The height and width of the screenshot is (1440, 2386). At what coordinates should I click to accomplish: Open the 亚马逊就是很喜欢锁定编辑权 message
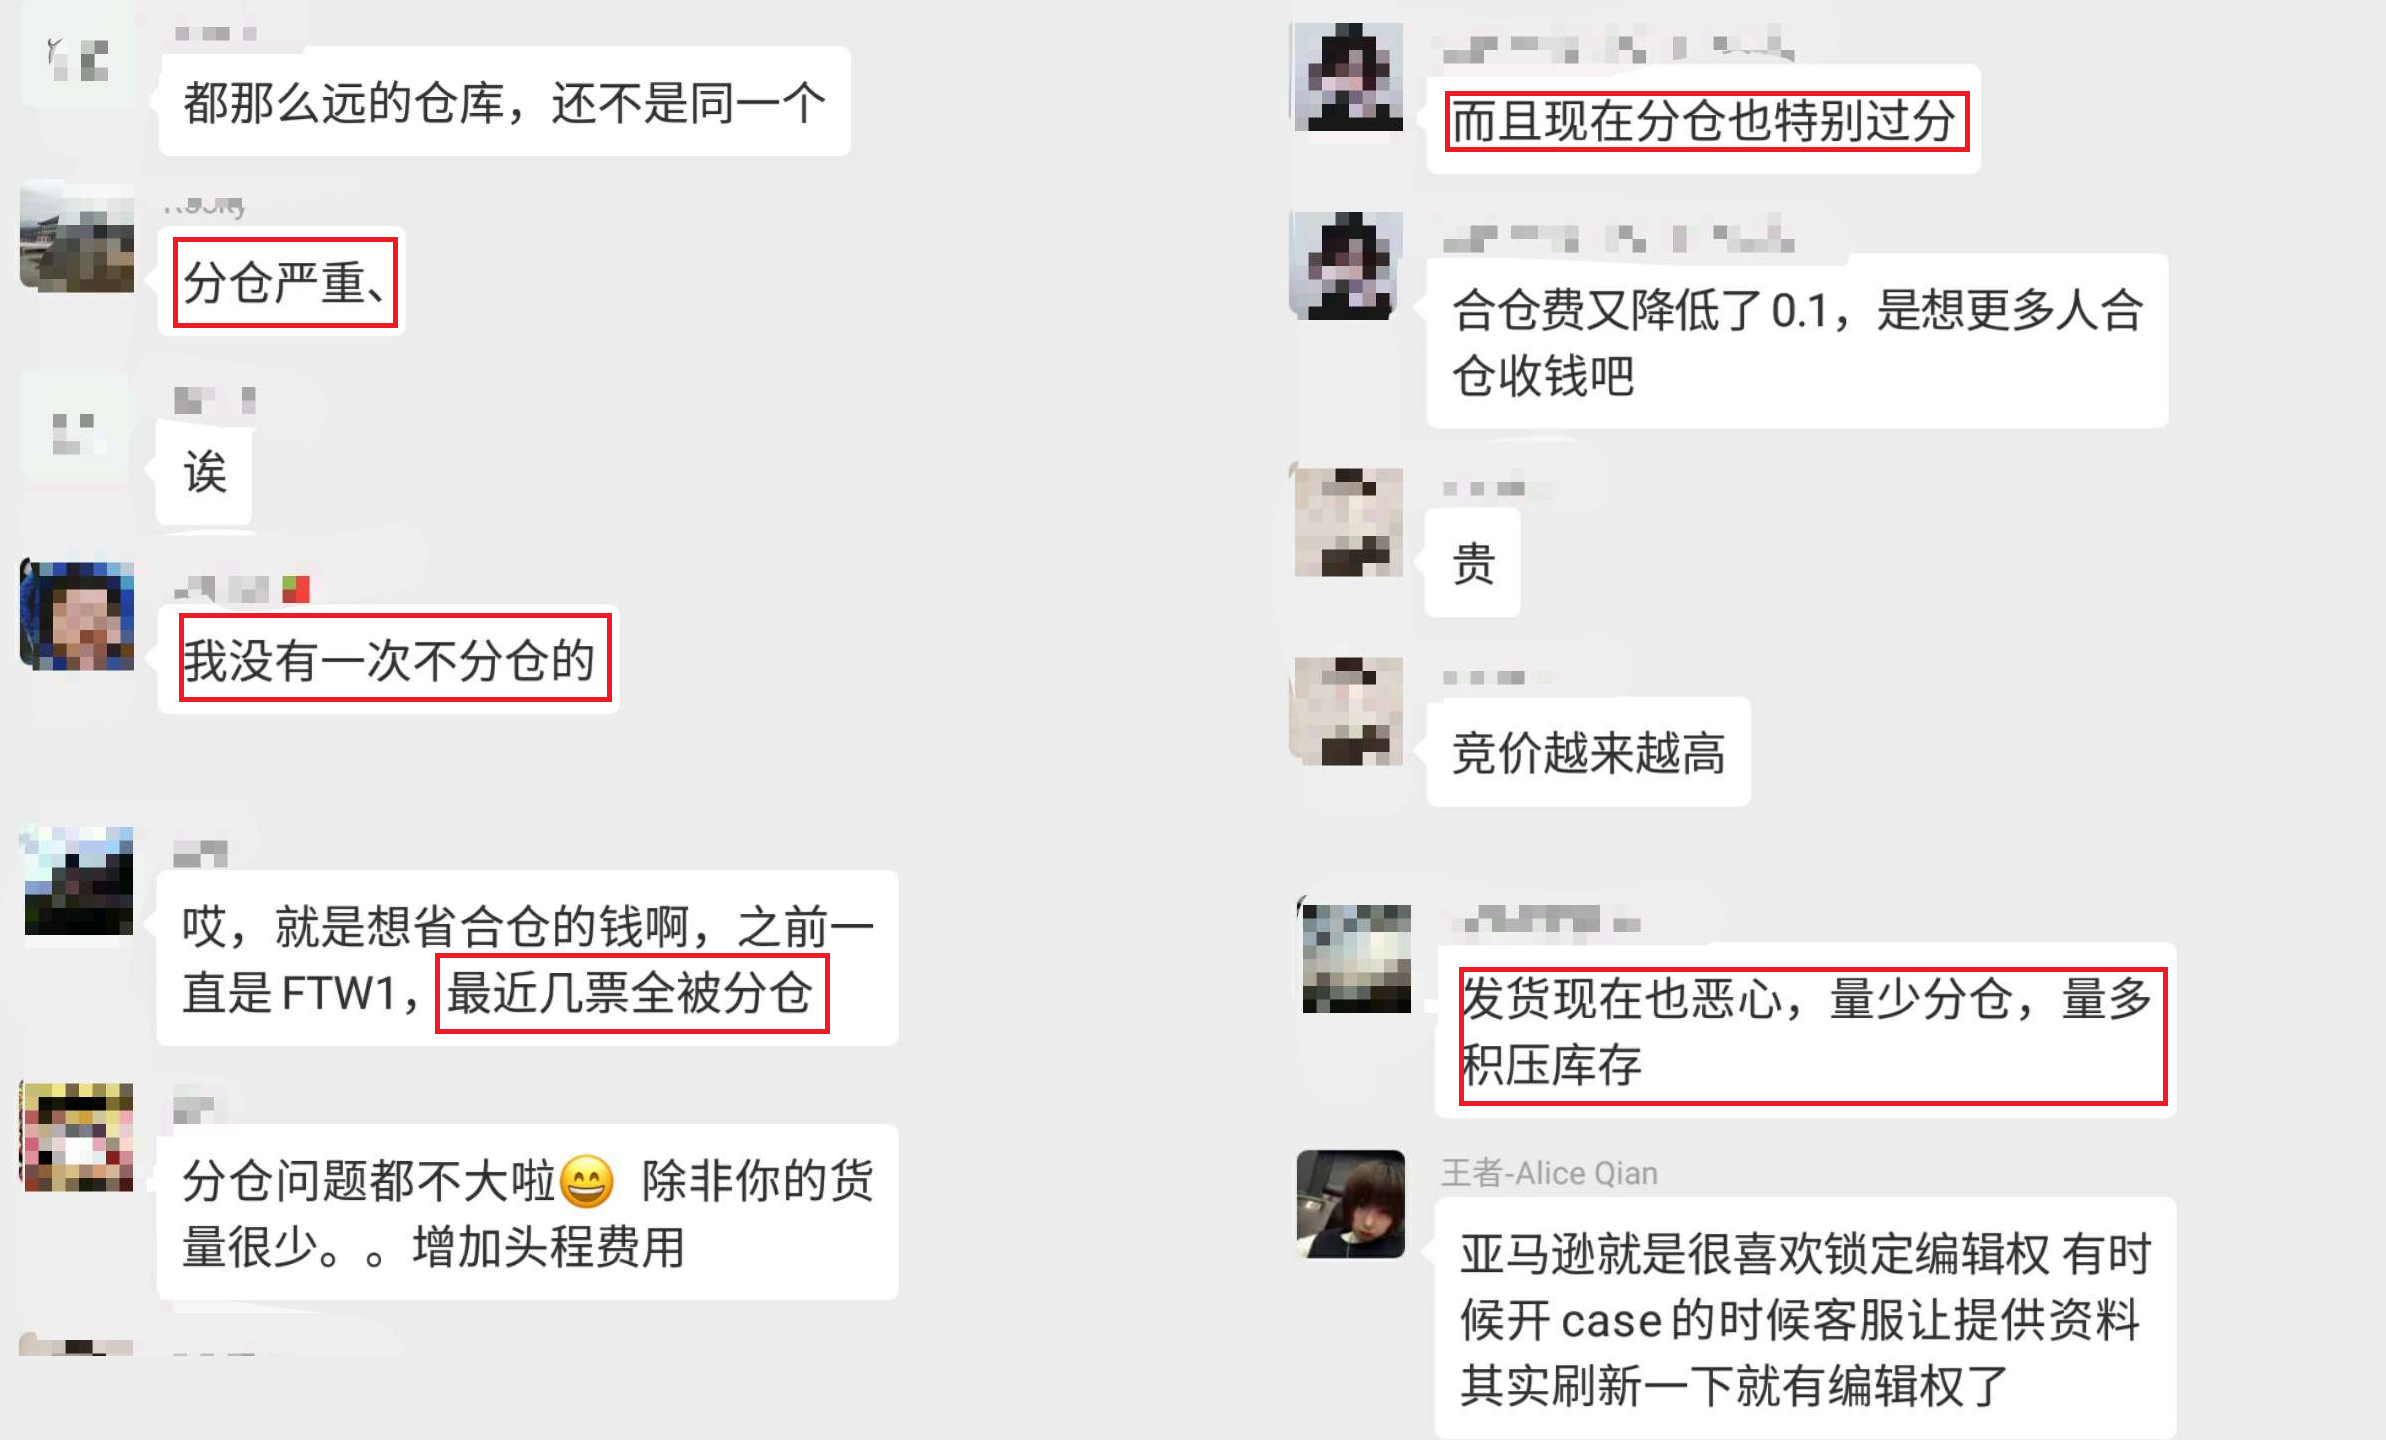click(x=1805, y=1319)
